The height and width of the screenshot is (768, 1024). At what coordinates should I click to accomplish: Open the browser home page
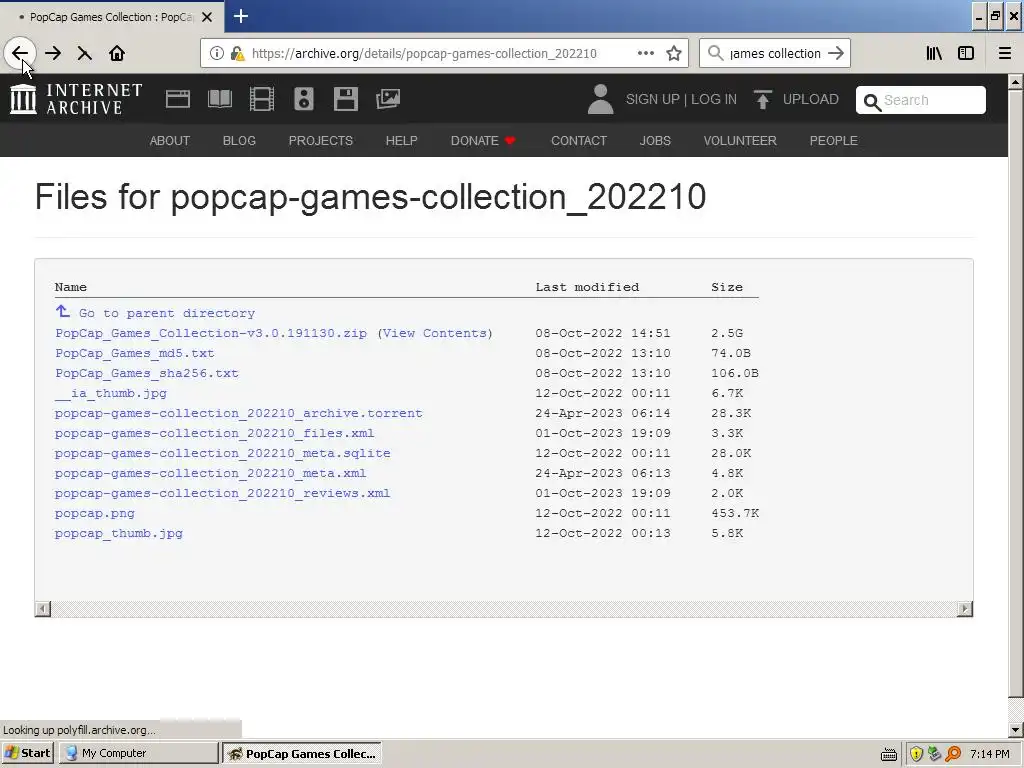point(117,54)
